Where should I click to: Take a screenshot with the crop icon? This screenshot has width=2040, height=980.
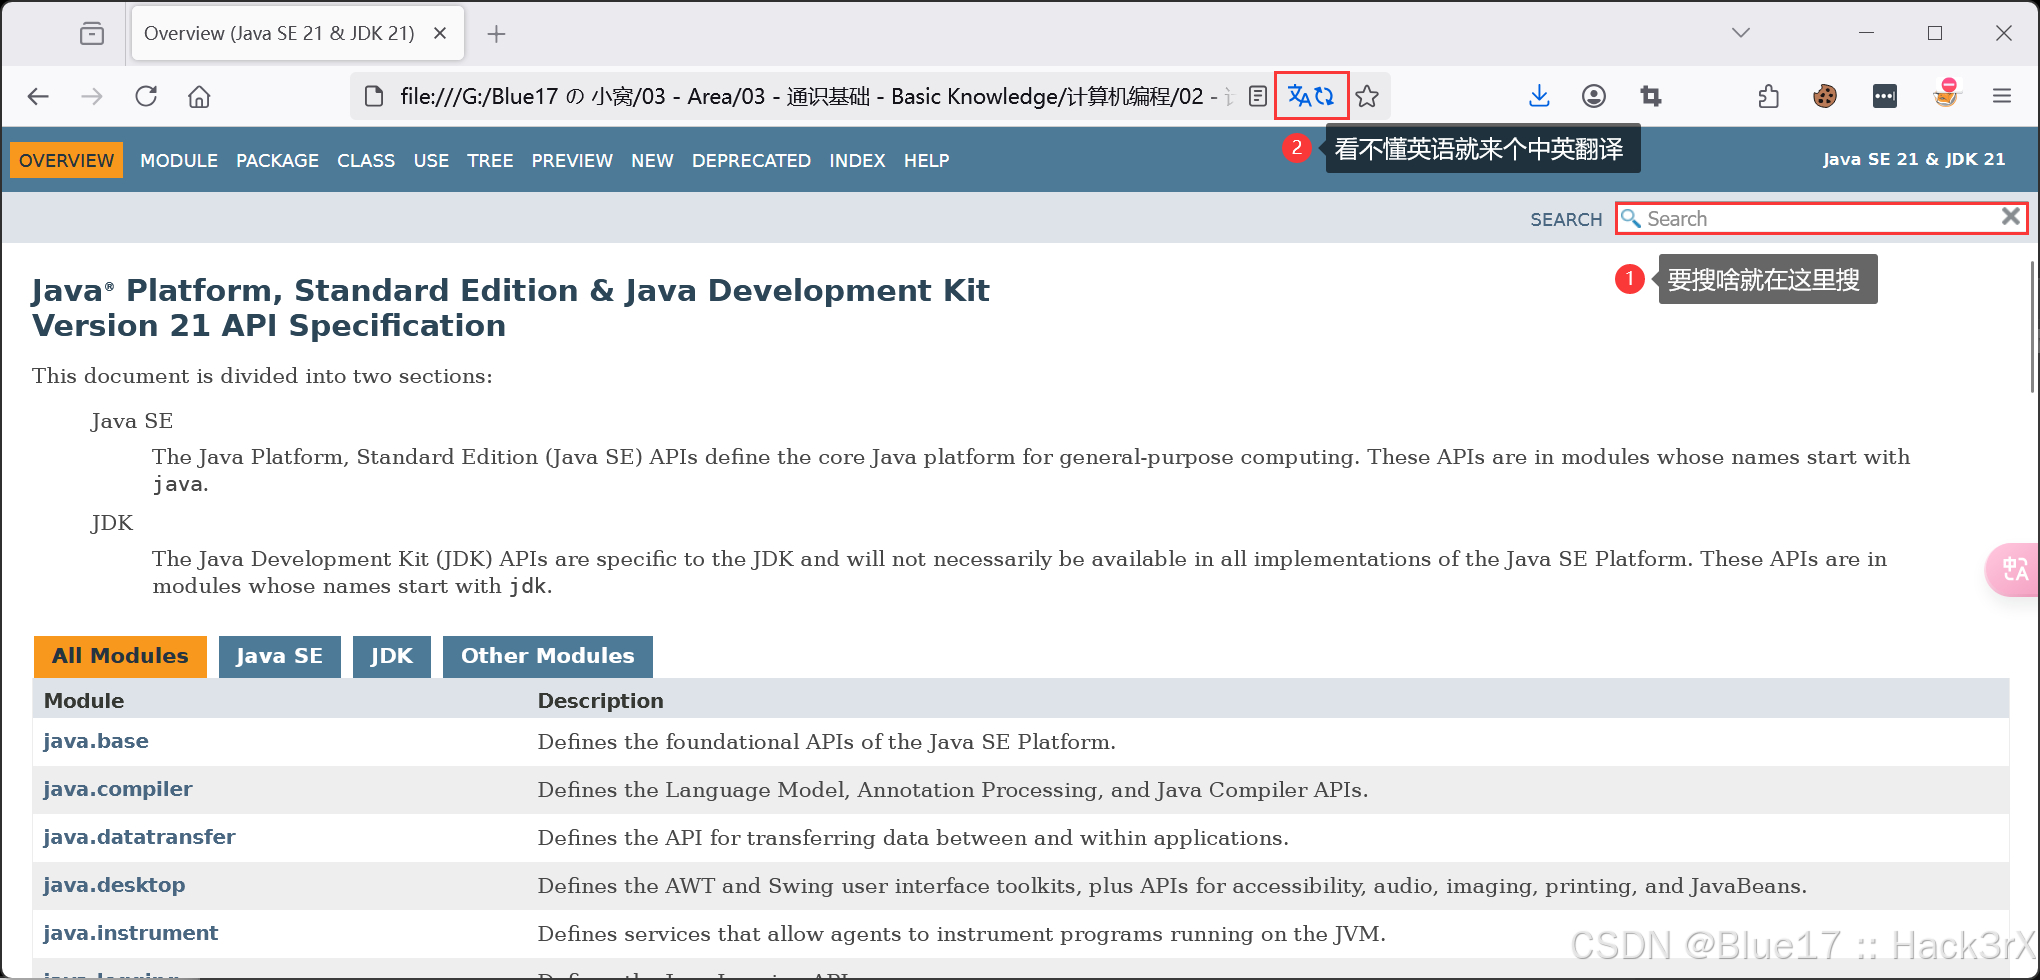1650,96
